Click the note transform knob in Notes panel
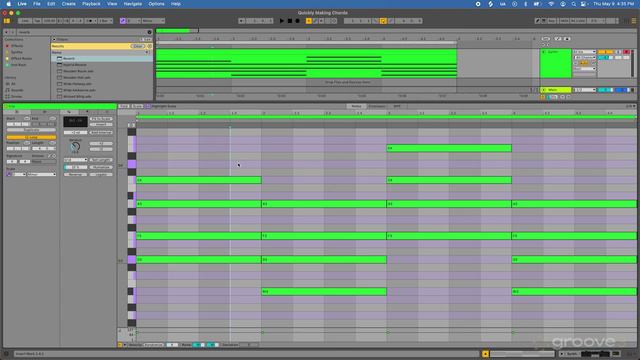The image size is (640, 360). click(x=75, y=146)
